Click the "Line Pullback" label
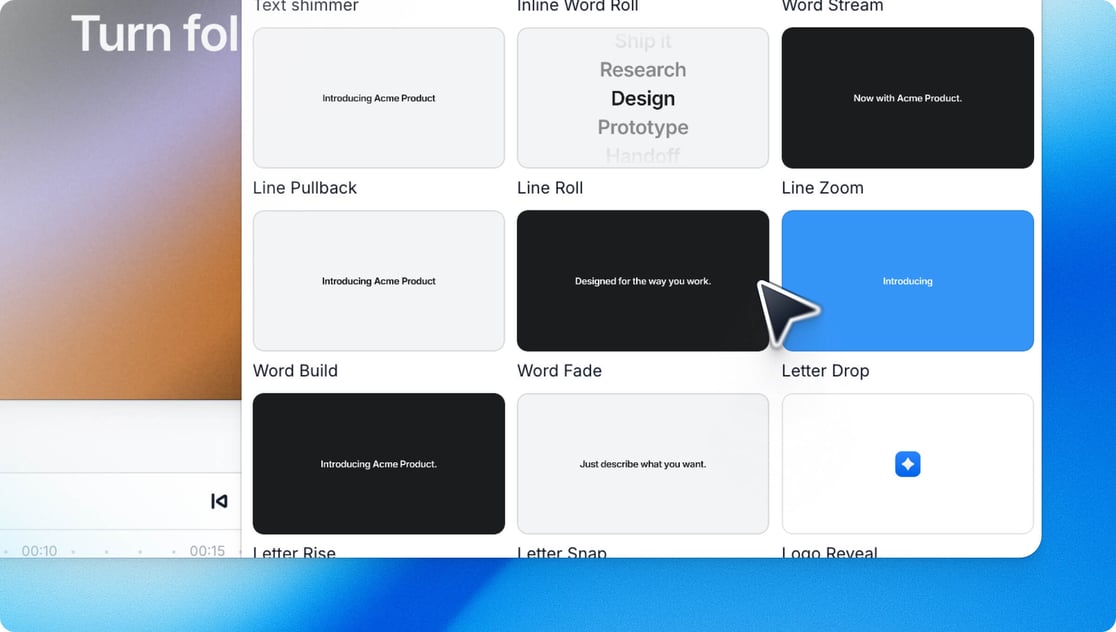Viewport: 1116px width, 632px height. point(305,188)
